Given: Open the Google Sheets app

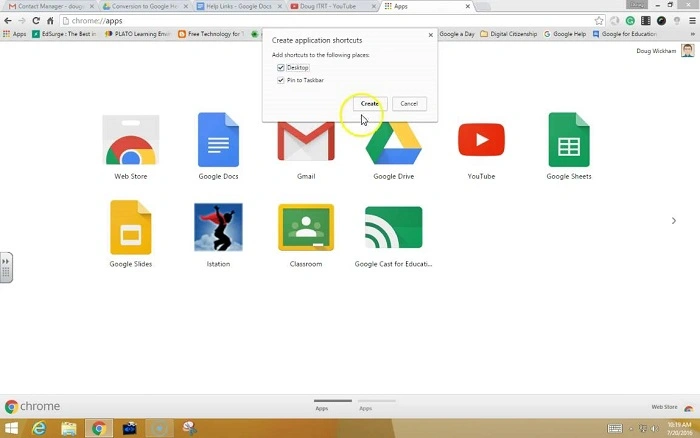Looking at the screenshot, I should click(568, 141).
